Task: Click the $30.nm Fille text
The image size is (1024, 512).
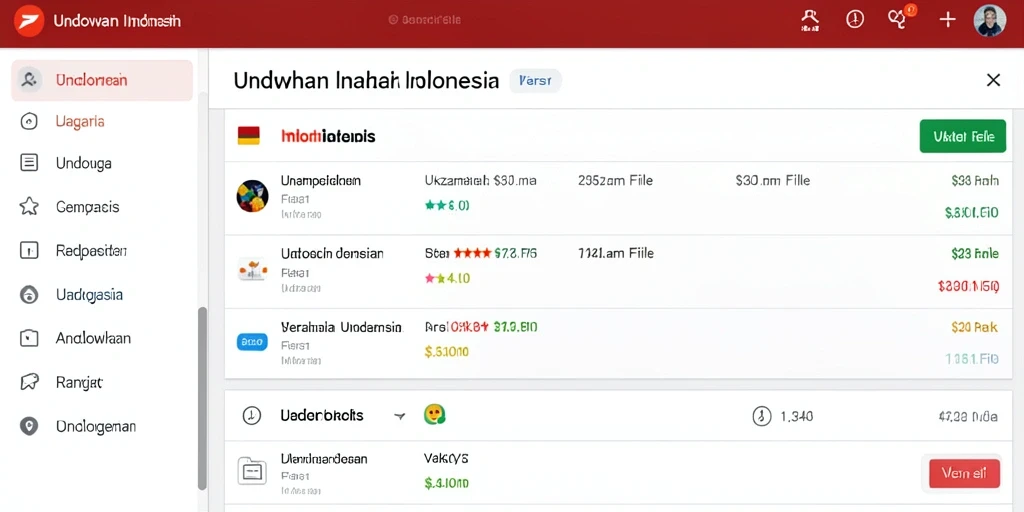Action: pos(773,180)
